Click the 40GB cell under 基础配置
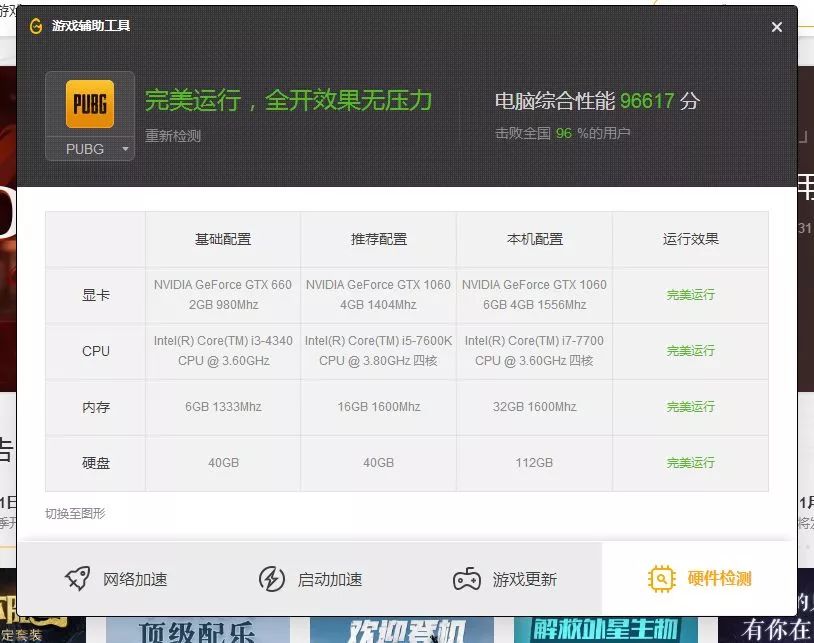Screen dimensions: 814x643 click(x=223, y=463)
